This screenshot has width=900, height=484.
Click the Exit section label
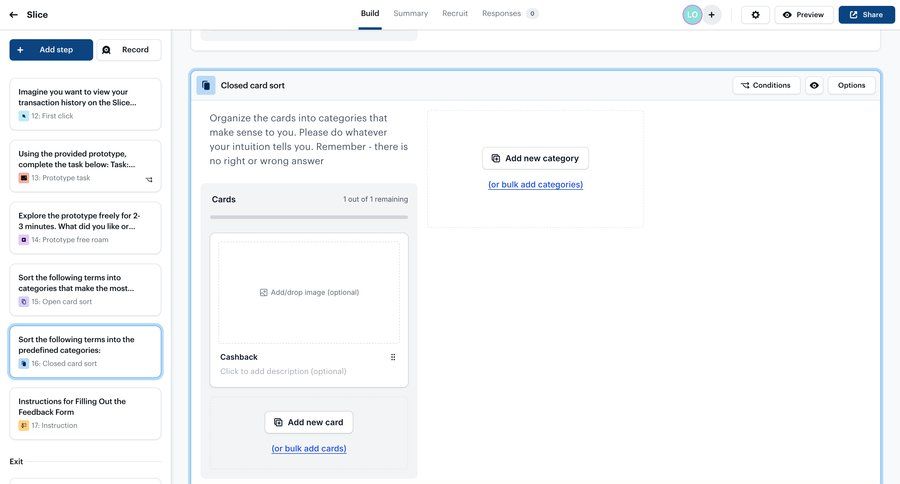(x=16, y=462)
